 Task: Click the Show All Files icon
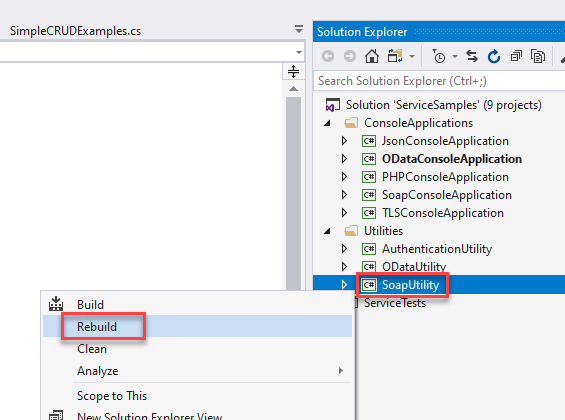pos(538,56)
